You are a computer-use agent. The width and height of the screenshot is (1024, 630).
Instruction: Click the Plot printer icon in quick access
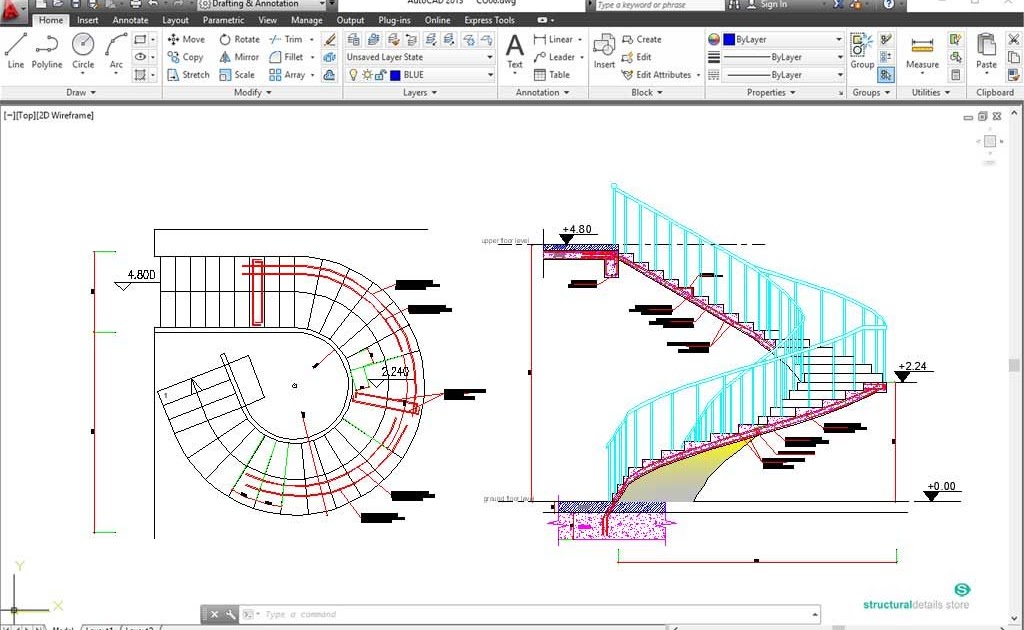pos(135,4)
